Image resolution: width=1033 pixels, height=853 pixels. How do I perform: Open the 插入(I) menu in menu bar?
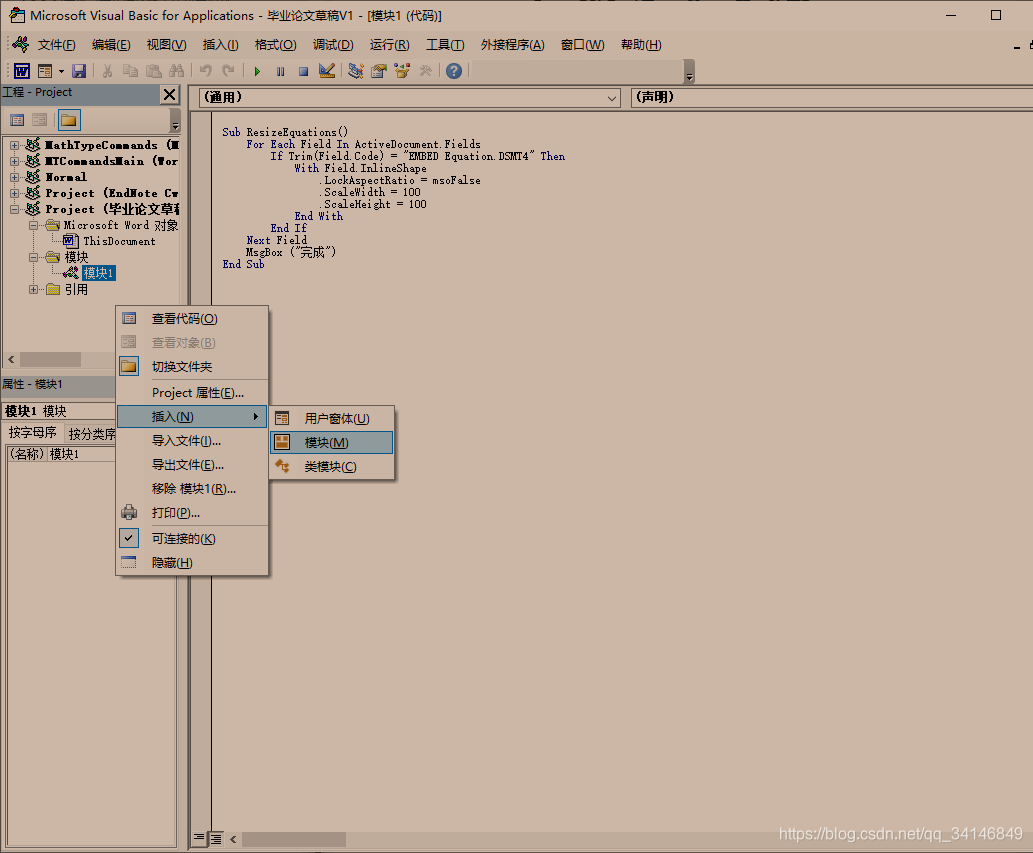pyautogui.click(x=221, y=45)
